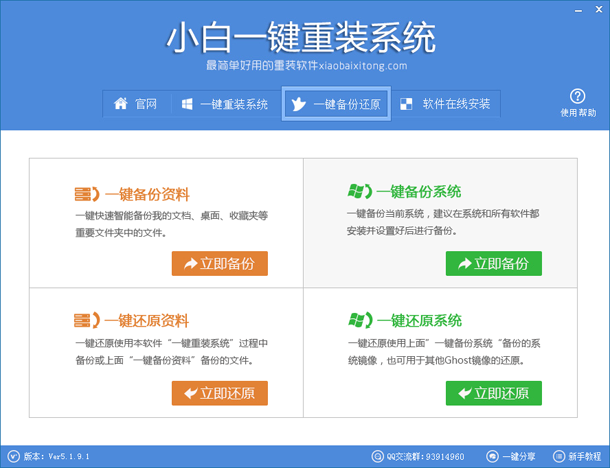The image size is (610, 468).
Task: Click the 使用帮助 label
Action: click(578, 113)
